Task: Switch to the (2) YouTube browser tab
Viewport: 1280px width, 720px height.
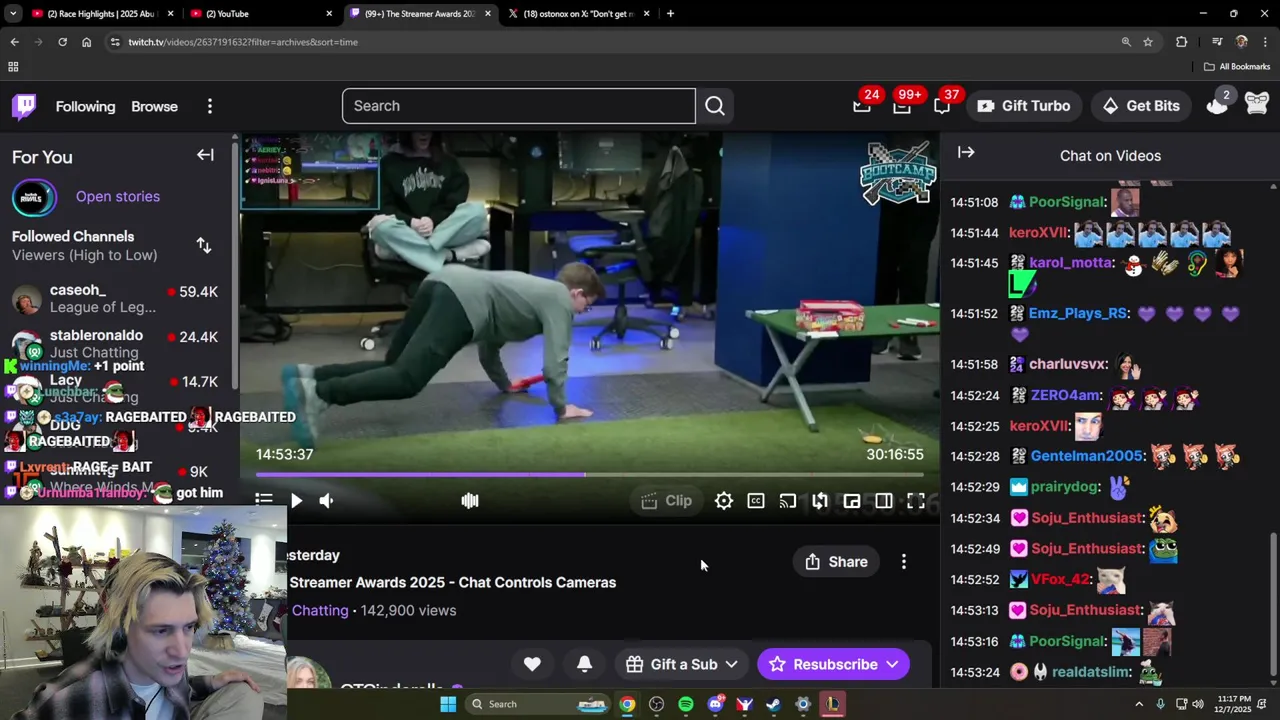Action: point(260,14)
